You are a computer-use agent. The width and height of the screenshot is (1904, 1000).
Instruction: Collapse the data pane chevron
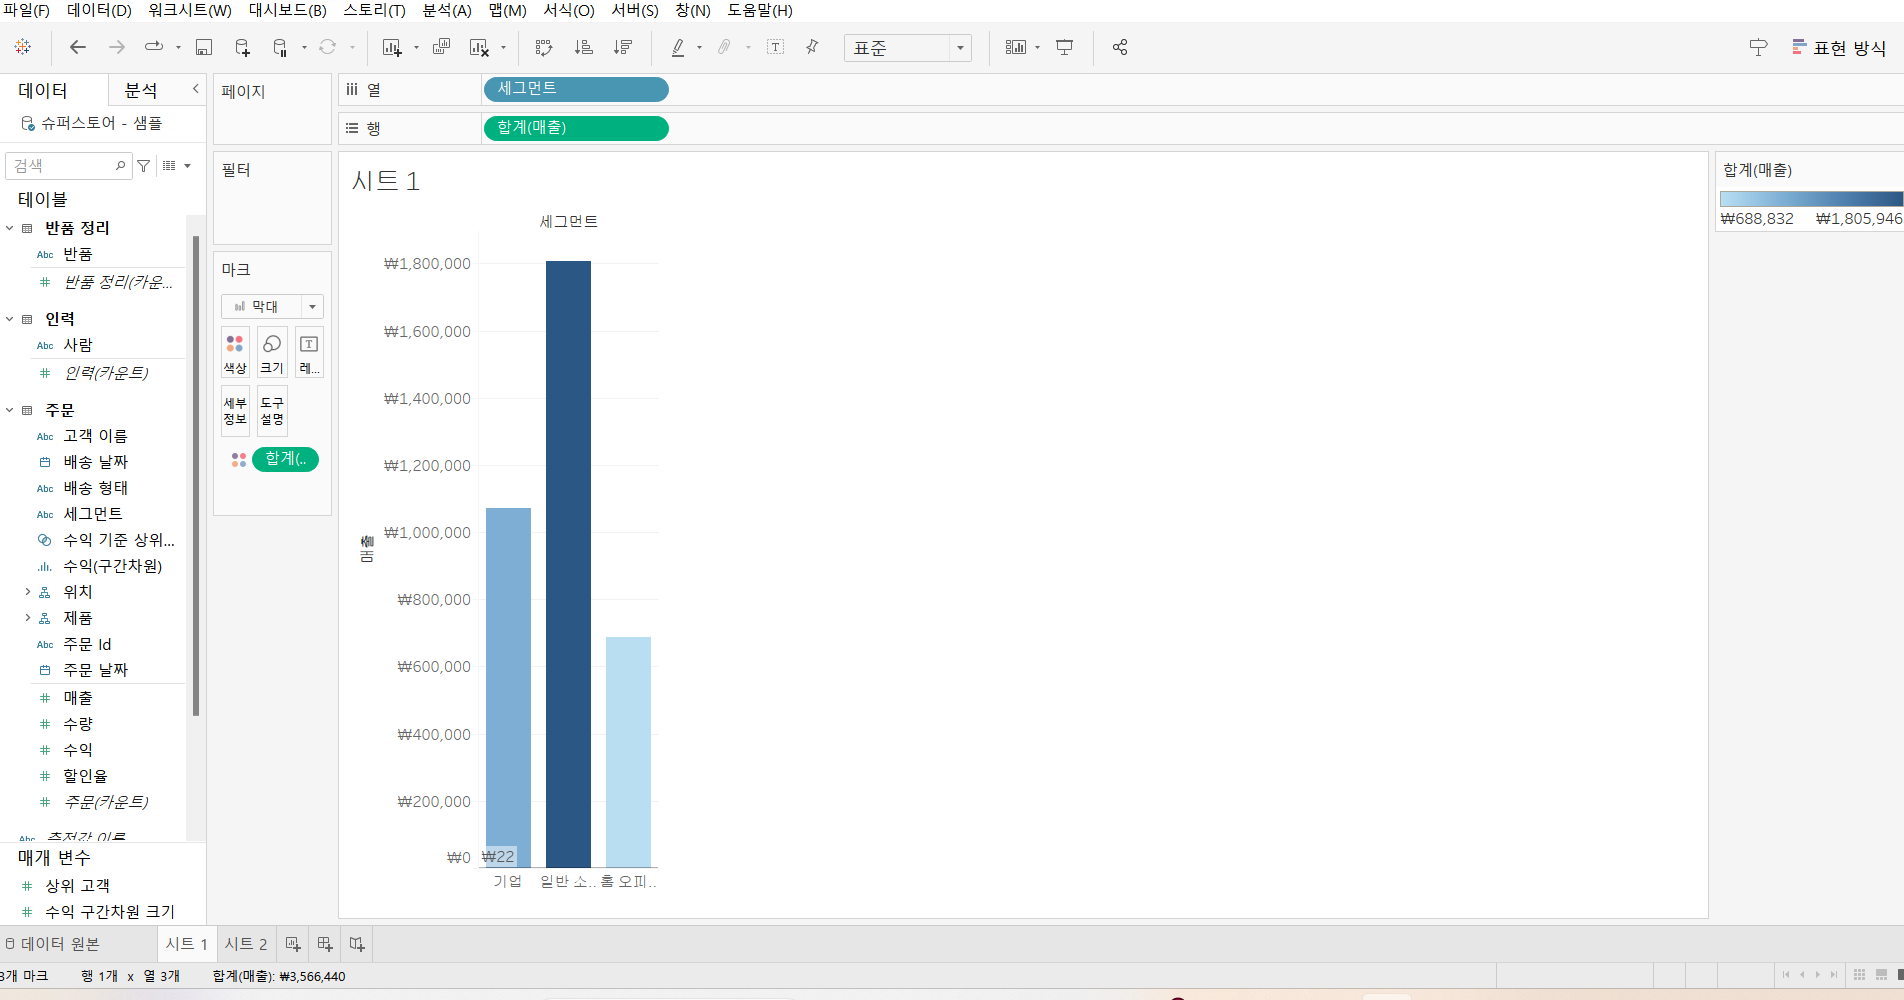pos(195,89)
